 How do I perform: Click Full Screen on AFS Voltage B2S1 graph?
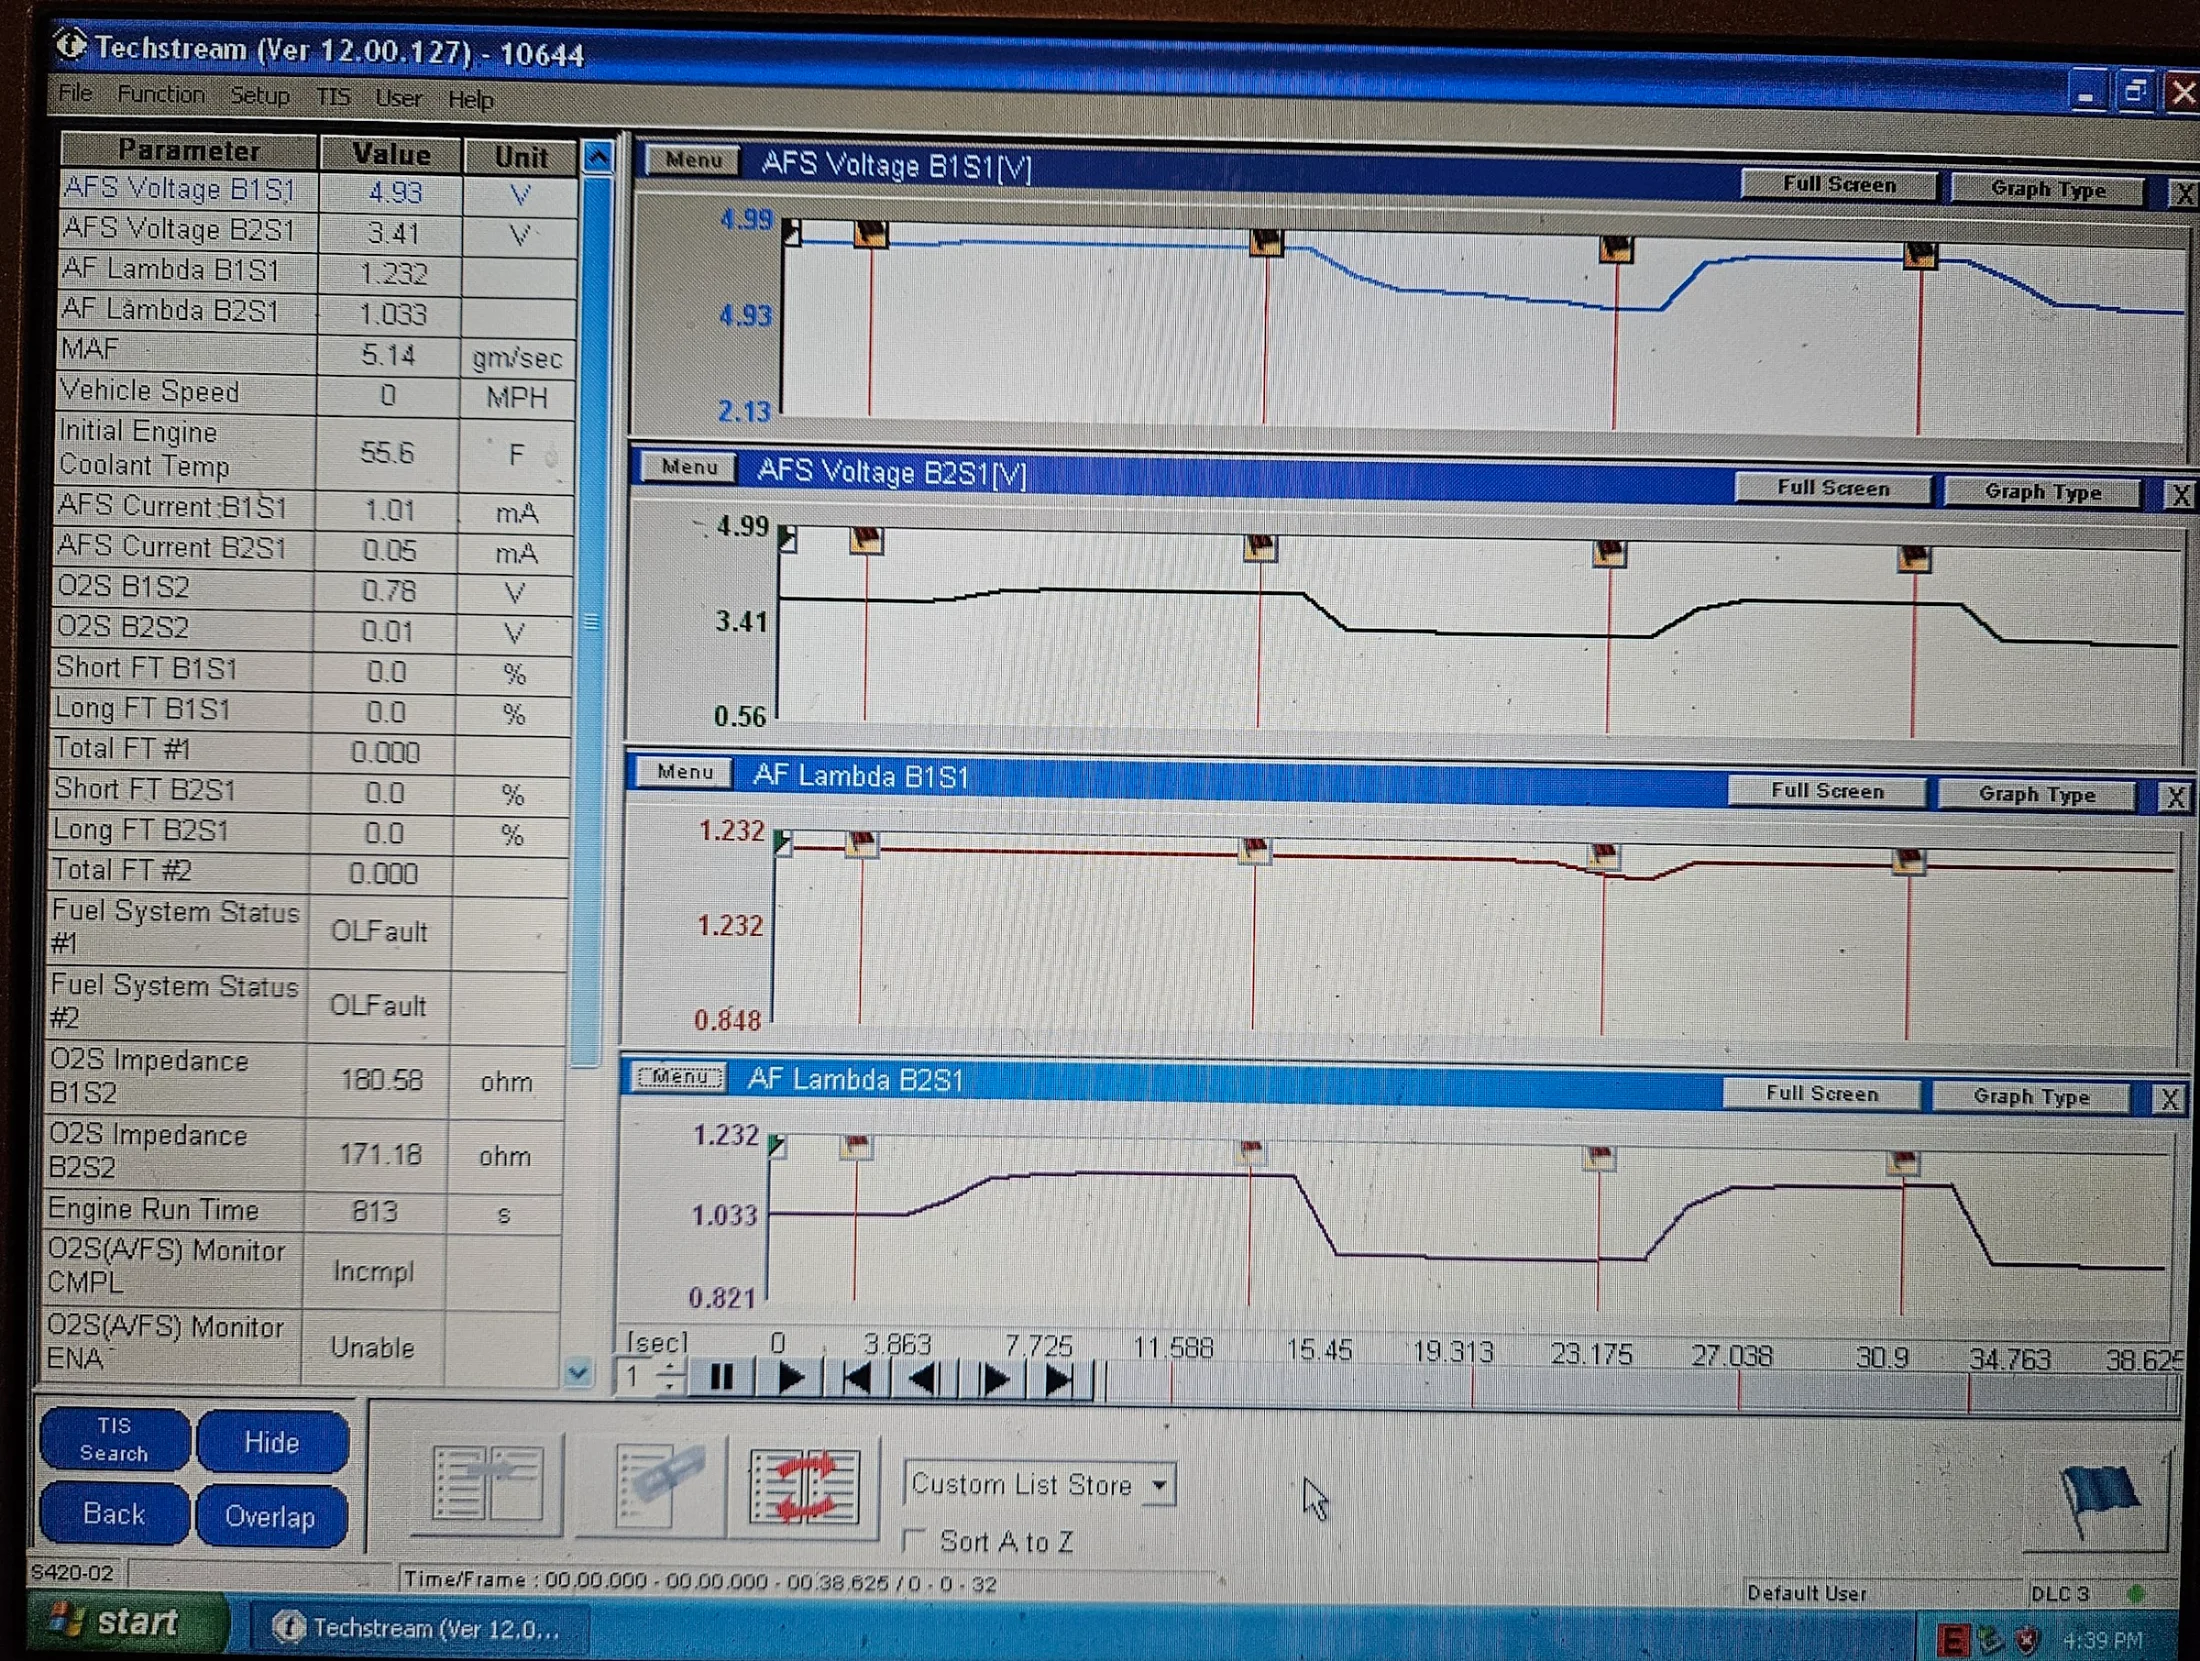click(x=1833, y=488)
